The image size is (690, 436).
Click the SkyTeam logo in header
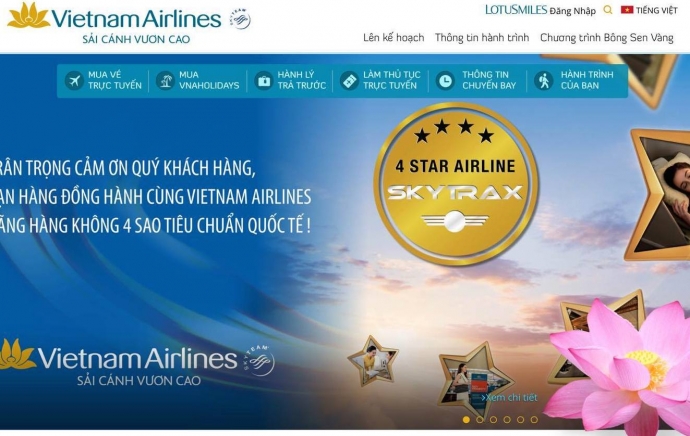(x=240, y=19)
